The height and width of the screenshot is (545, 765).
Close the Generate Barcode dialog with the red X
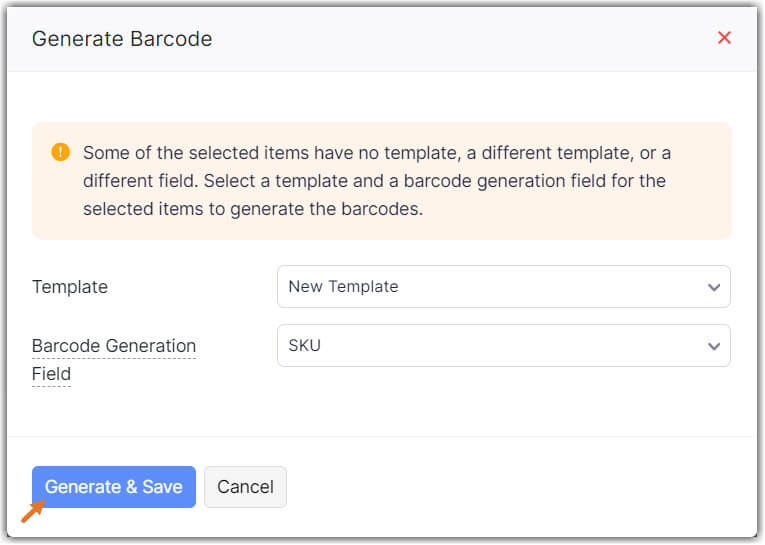point(724,38)
